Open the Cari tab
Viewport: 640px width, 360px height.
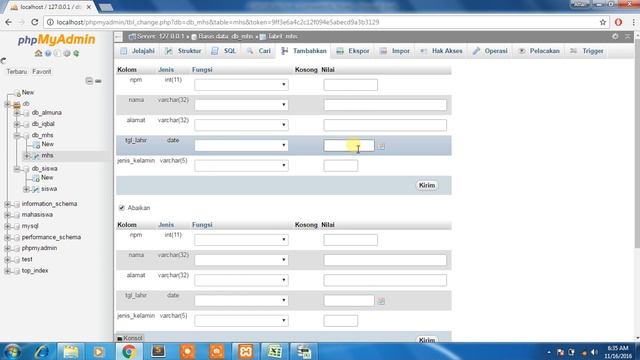(259, 51)
